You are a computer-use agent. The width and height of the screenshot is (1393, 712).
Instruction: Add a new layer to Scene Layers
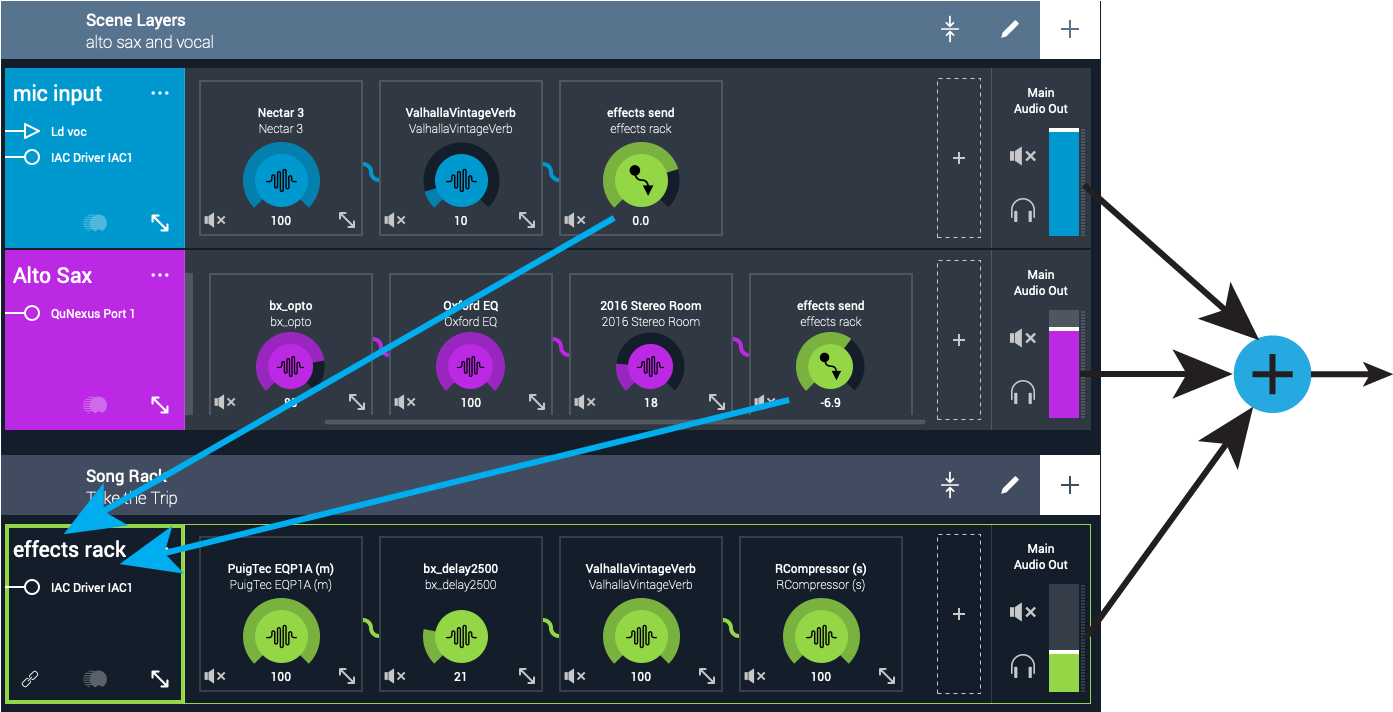(x=1070, y=29)
